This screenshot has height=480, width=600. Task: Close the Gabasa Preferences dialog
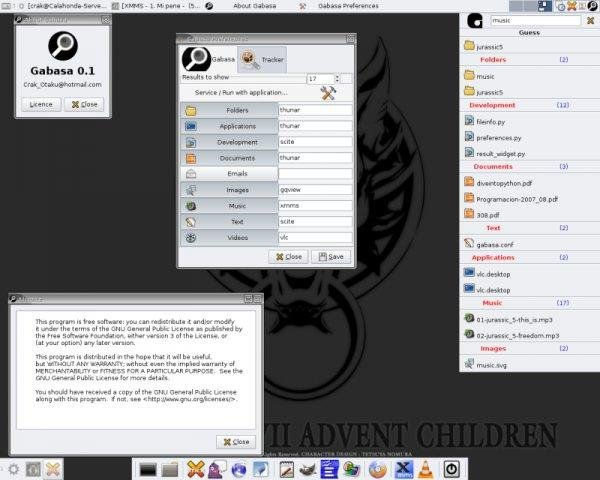(289, 256)
